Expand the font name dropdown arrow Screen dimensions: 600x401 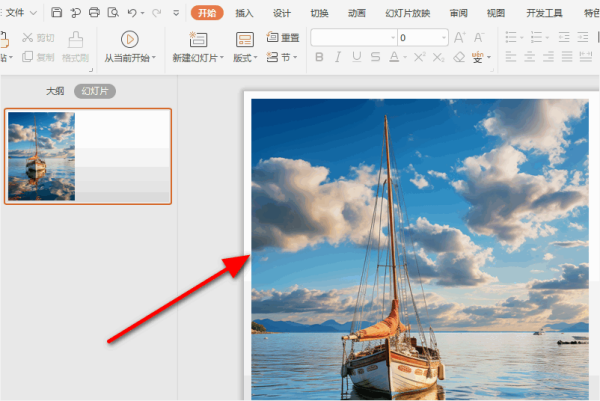pyautogui.click(x=393, y=37)
